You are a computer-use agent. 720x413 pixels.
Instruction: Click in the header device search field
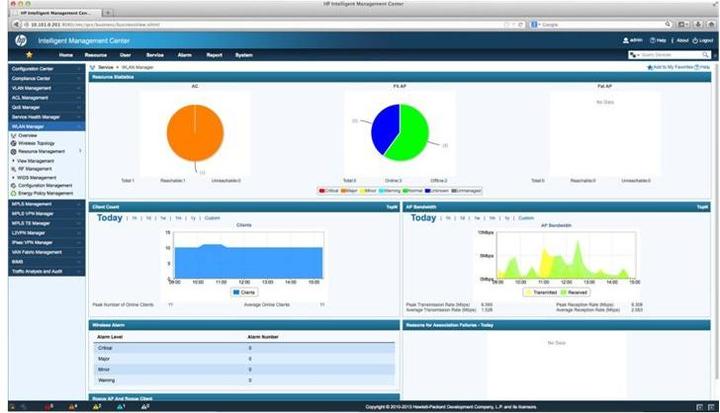(670, 55)
